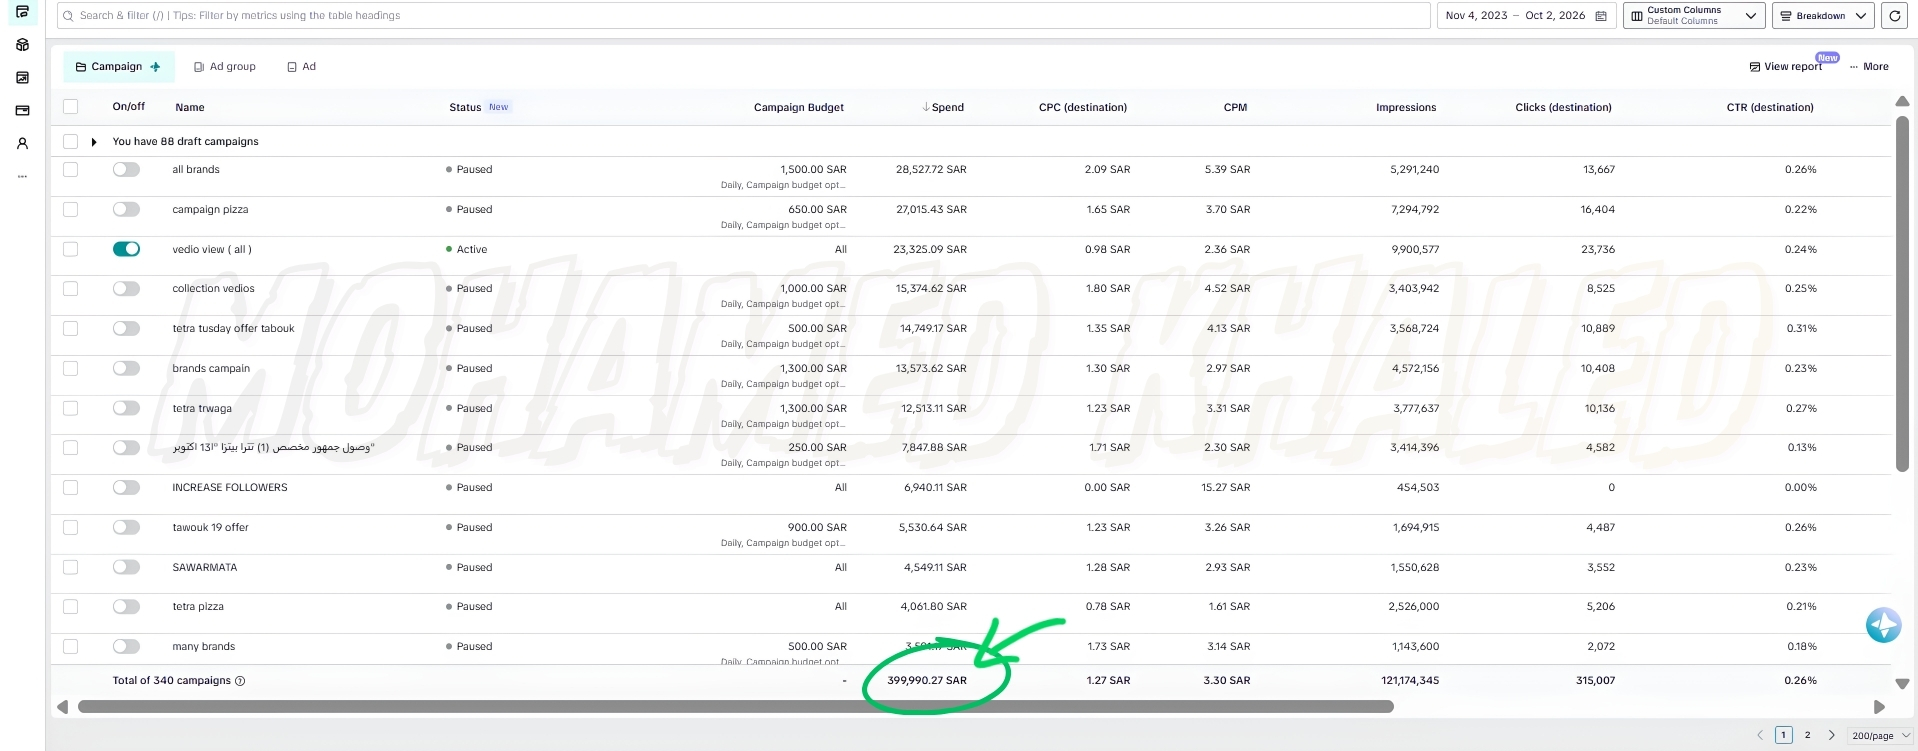Click the vertical scrollbar thumb
This screenshot has width=1918, height=751.
[x=1902, y=293]
